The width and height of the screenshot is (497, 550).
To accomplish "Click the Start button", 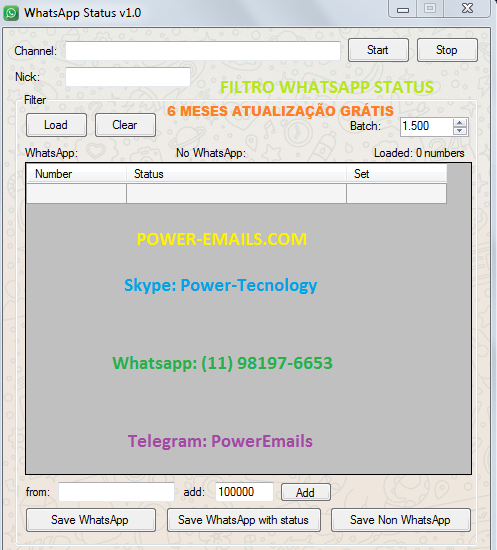I will pyautogui.click(x=378, y=50).
